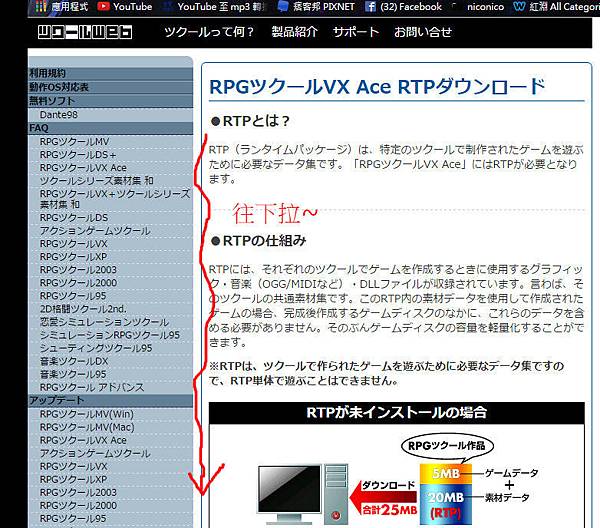Open the PIXNET bookmark
The image size is (600, 528).
pyautogui.click(x=316, y=7)
